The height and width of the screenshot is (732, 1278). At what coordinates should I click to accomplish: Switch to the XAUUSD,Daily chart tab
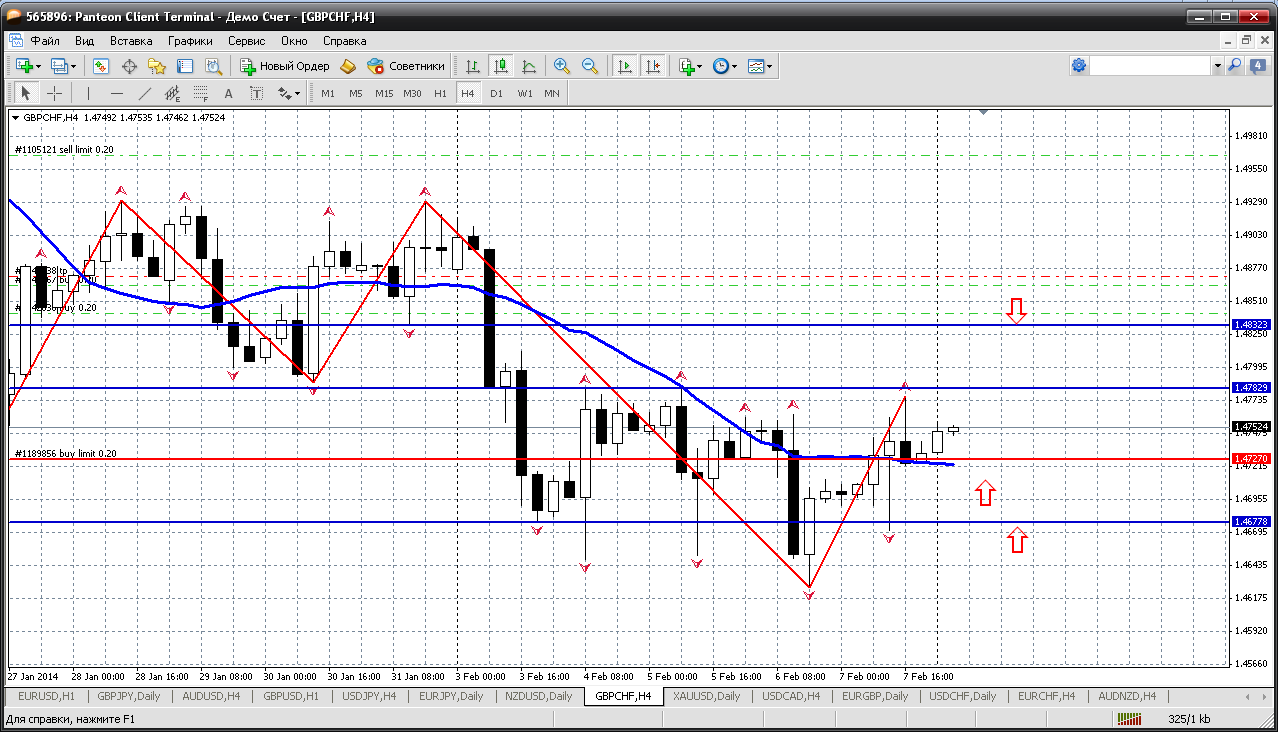tap(706, 696)
